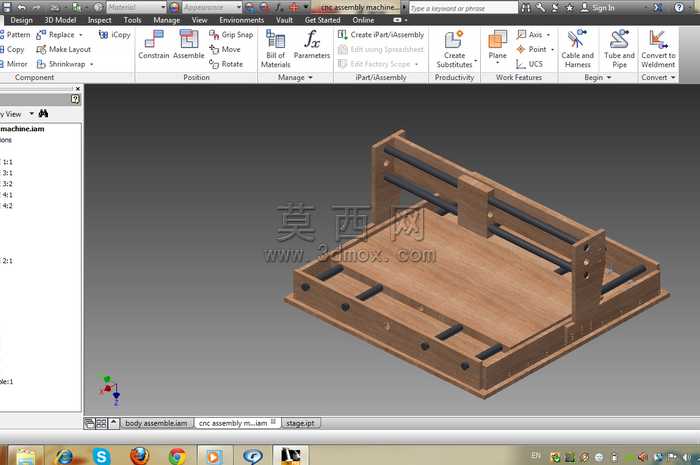
Task: Open the Plane tool dropdown arrow
Action: pyautogui.click(x=497, y=63)
